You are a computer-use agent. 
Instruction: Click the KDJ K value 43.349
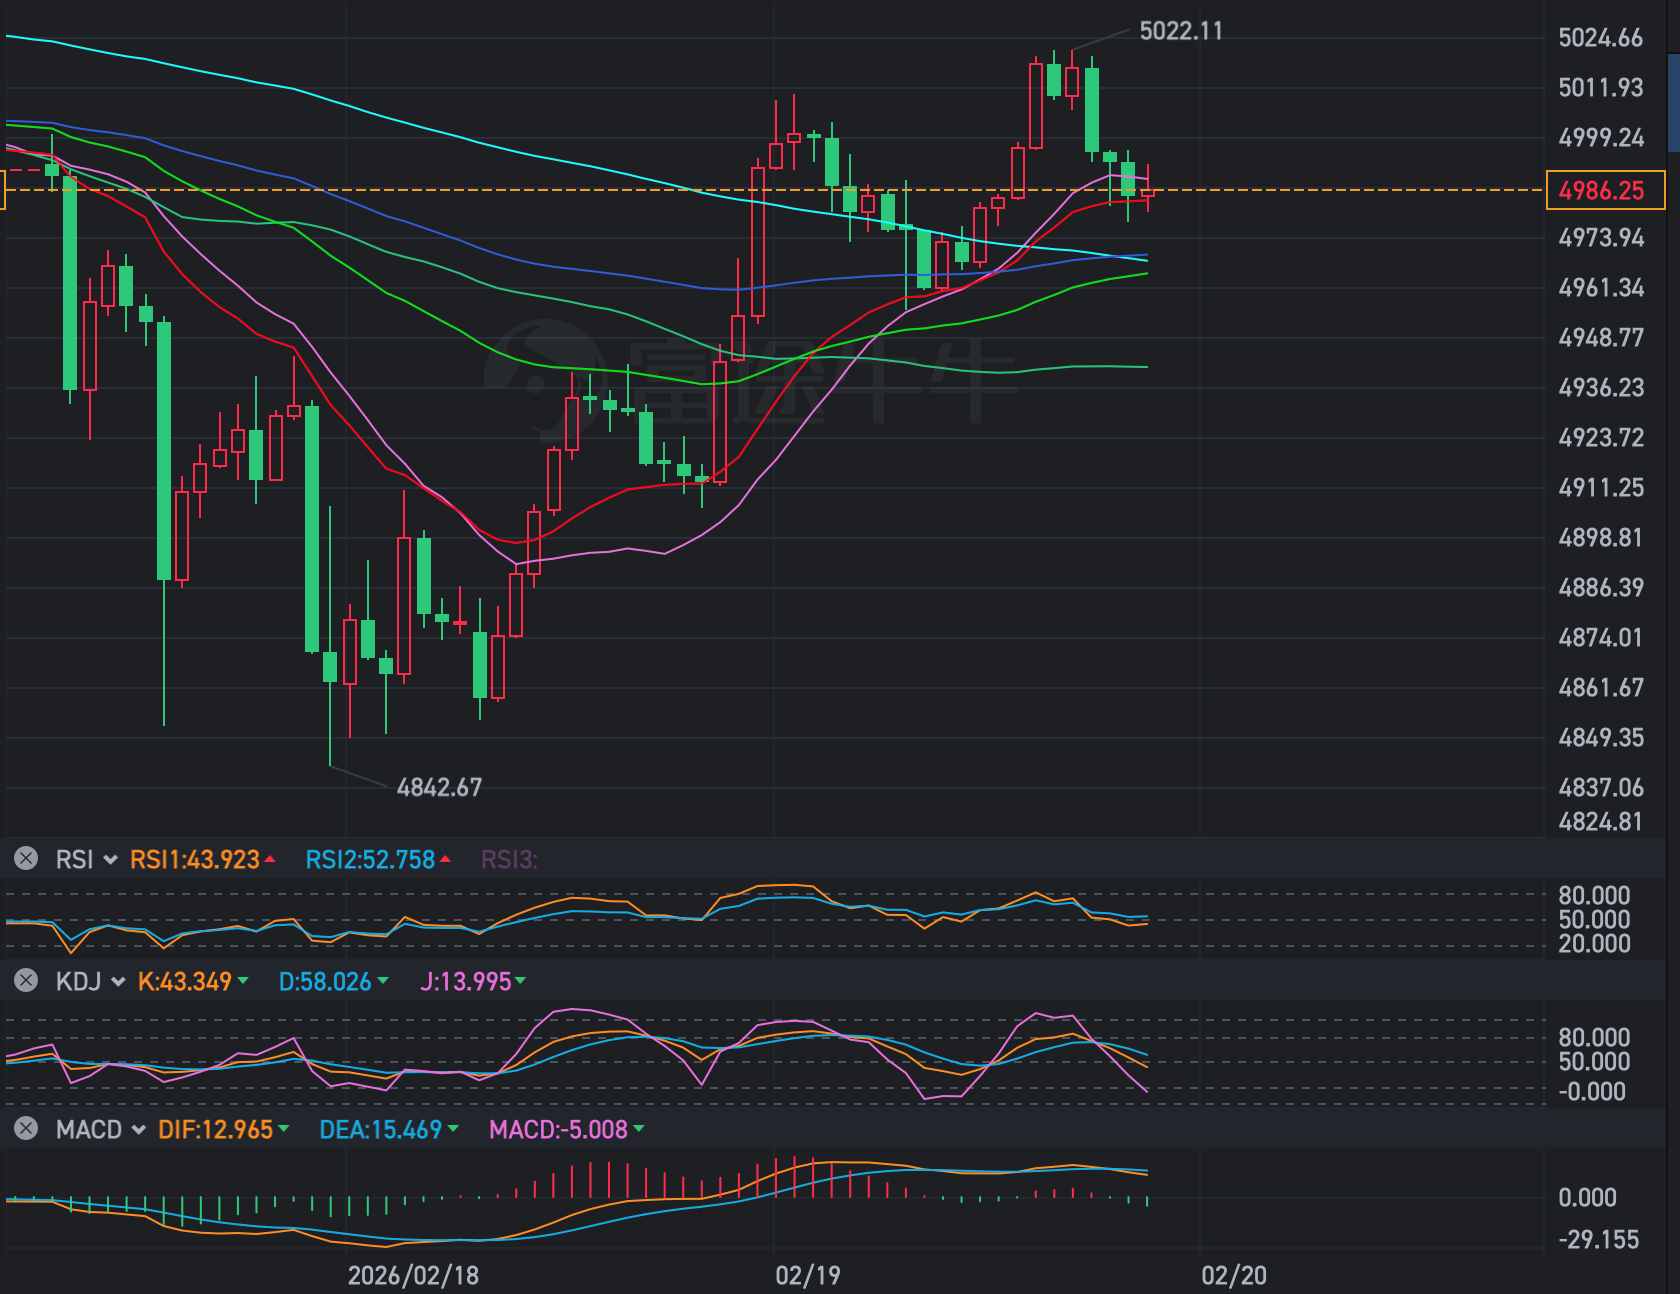185,982
